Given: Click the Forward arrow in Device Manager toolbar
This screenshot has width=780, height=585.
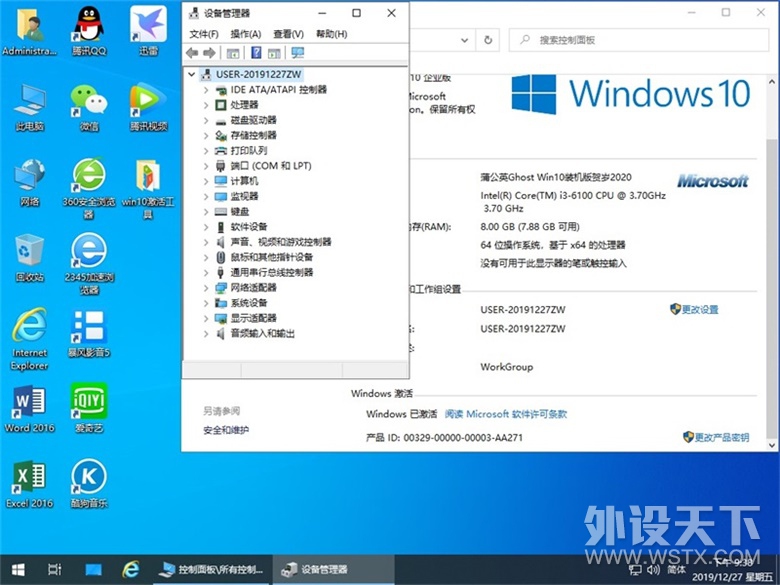Looking at the screenshot, I should coord(209,53).
